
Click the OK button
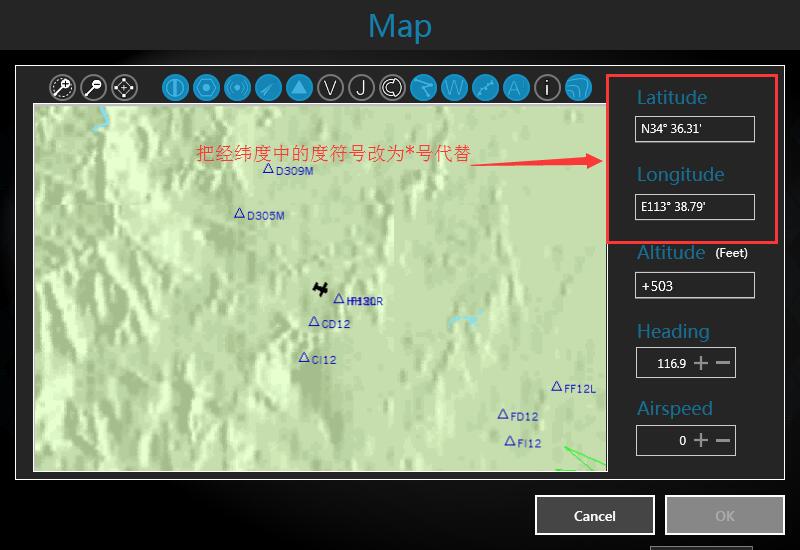click(724, 515)
